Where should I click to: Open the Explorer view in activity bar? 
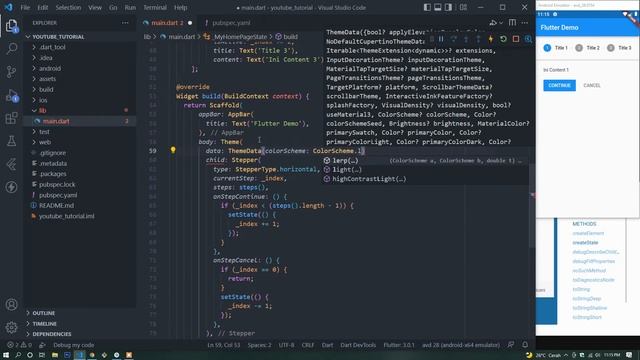point(11,26)
